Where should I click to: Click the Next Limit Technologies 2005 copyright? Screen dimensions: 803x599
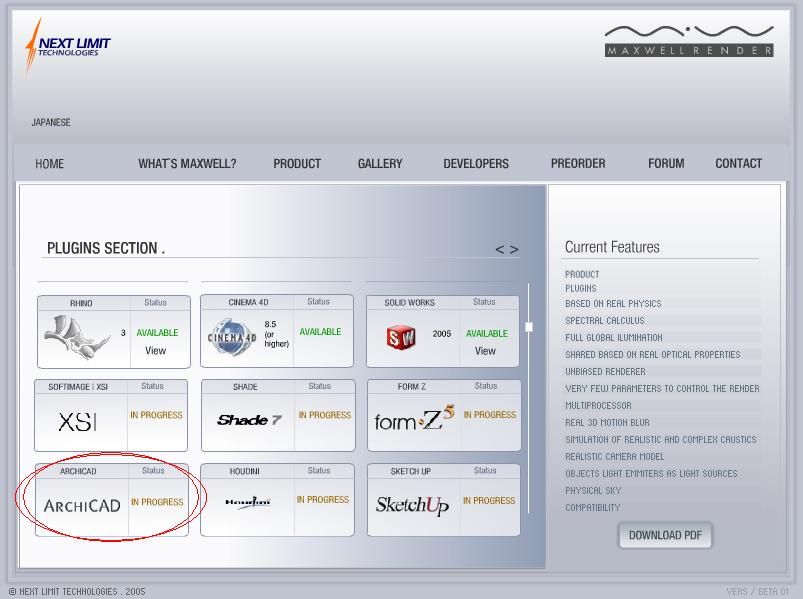pos(77,591)
